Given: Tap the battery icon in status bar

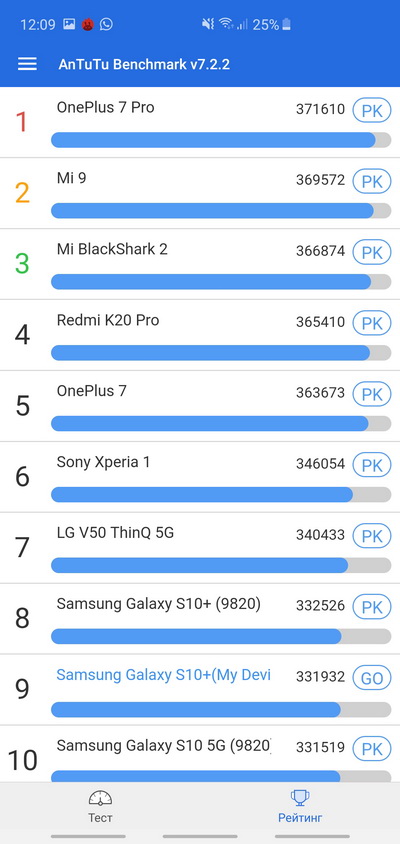Looking at the screenshot, I should 286,24.
